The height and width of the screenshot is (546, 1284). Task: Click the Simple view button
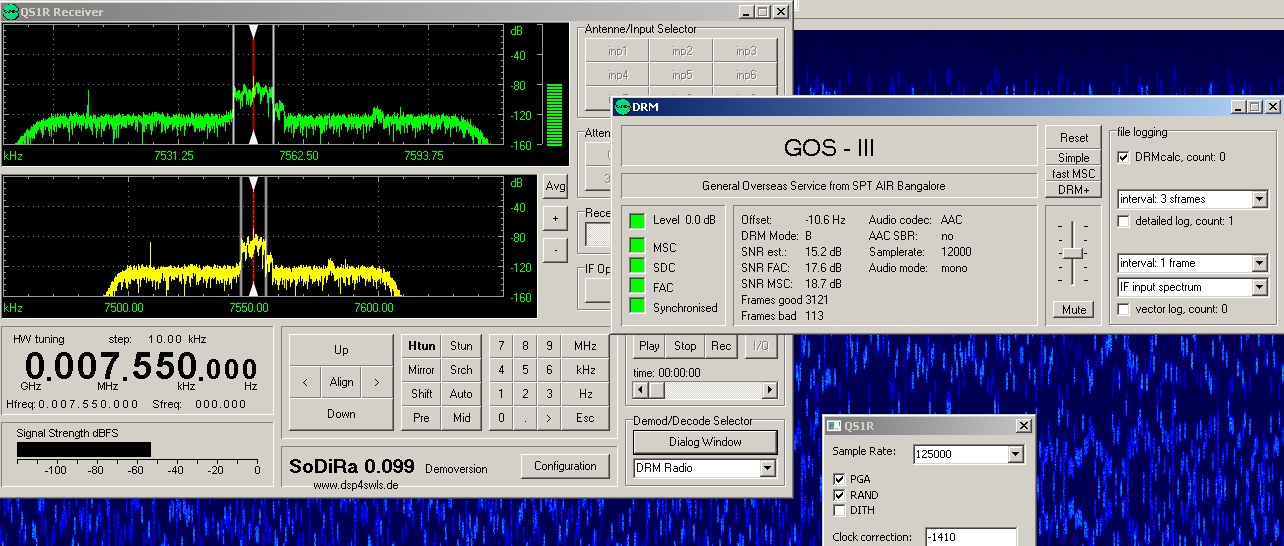point(1074,158)
